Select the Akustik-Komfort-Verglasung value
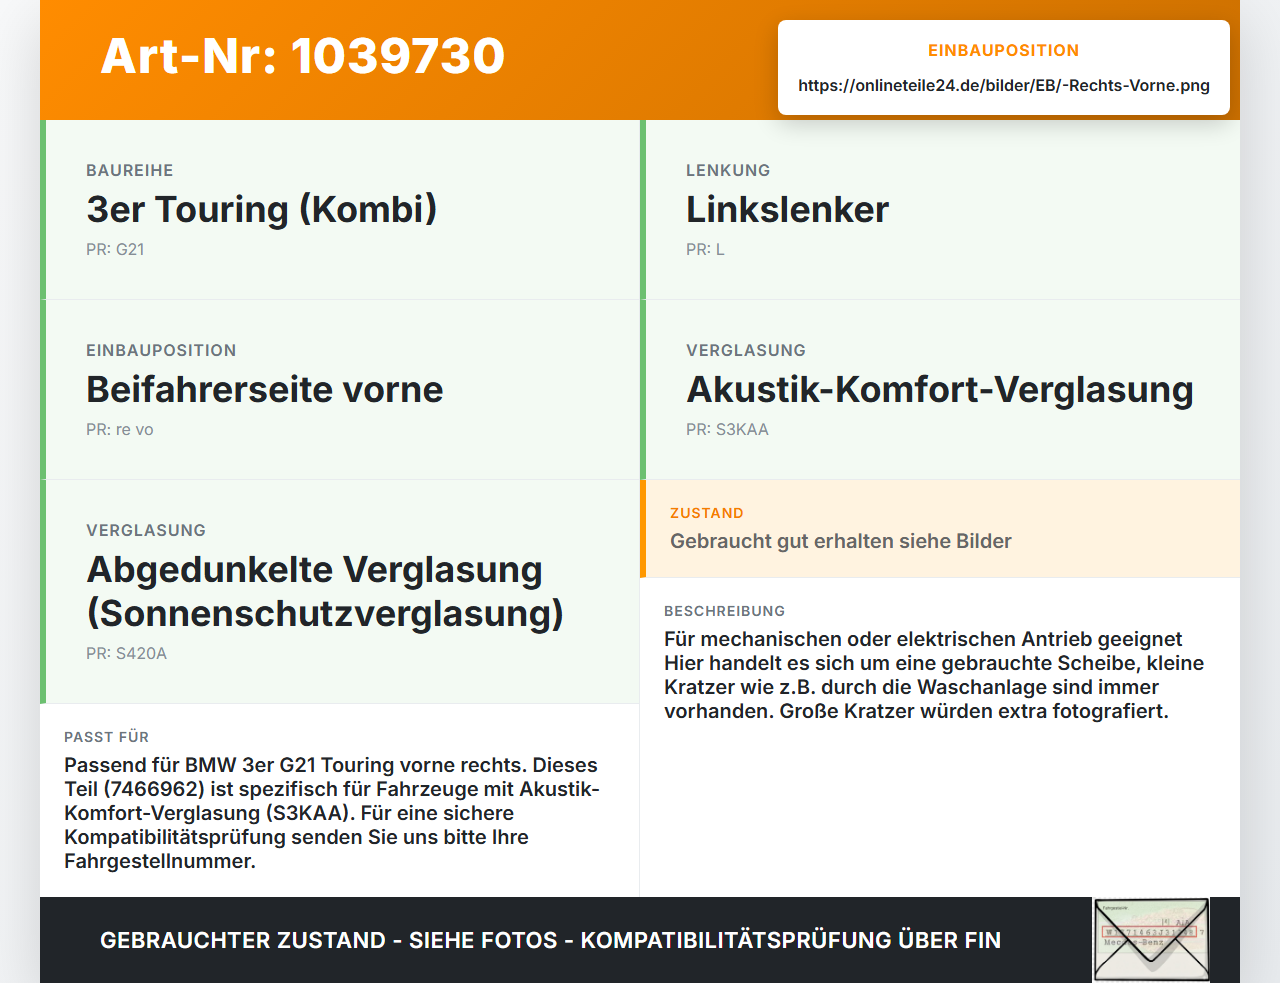The image size is (1280, 983). (940, 389)
